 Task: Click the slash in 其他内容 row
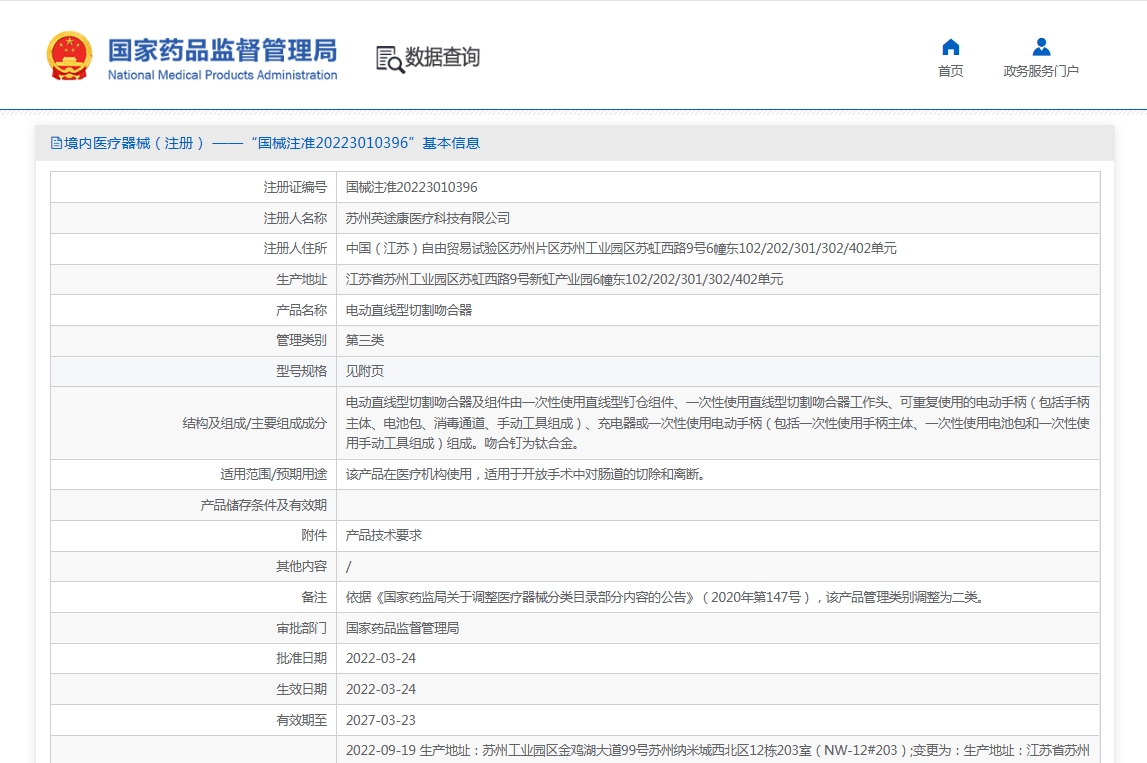[x=348, y=566]
